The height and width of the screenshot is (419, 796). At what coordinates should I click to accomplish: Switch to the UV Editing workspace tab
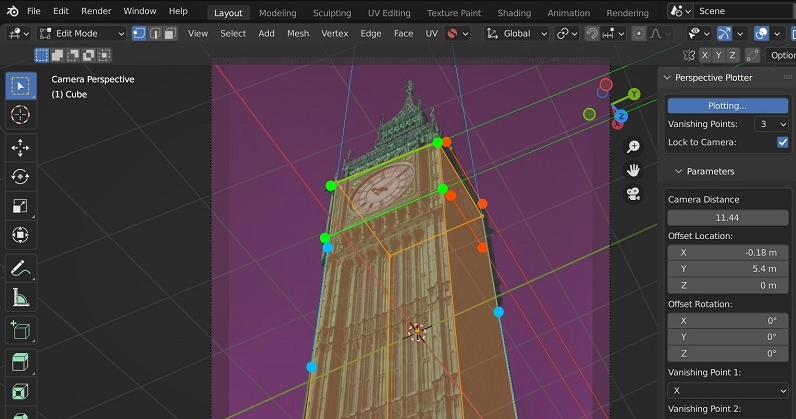click(x=389, y=13)
